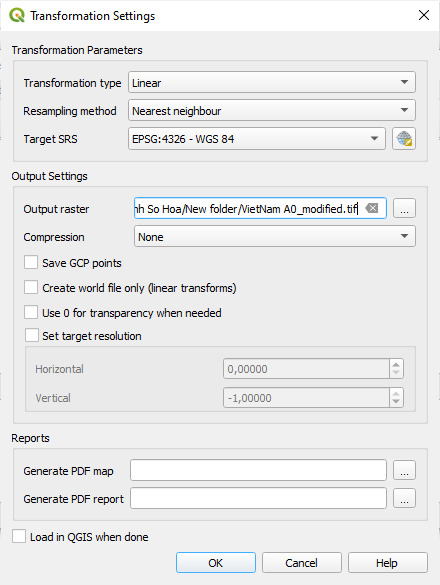Tick Create world file only option
Image resolution: width=440 pixels, height=585 pixels.
31,288
